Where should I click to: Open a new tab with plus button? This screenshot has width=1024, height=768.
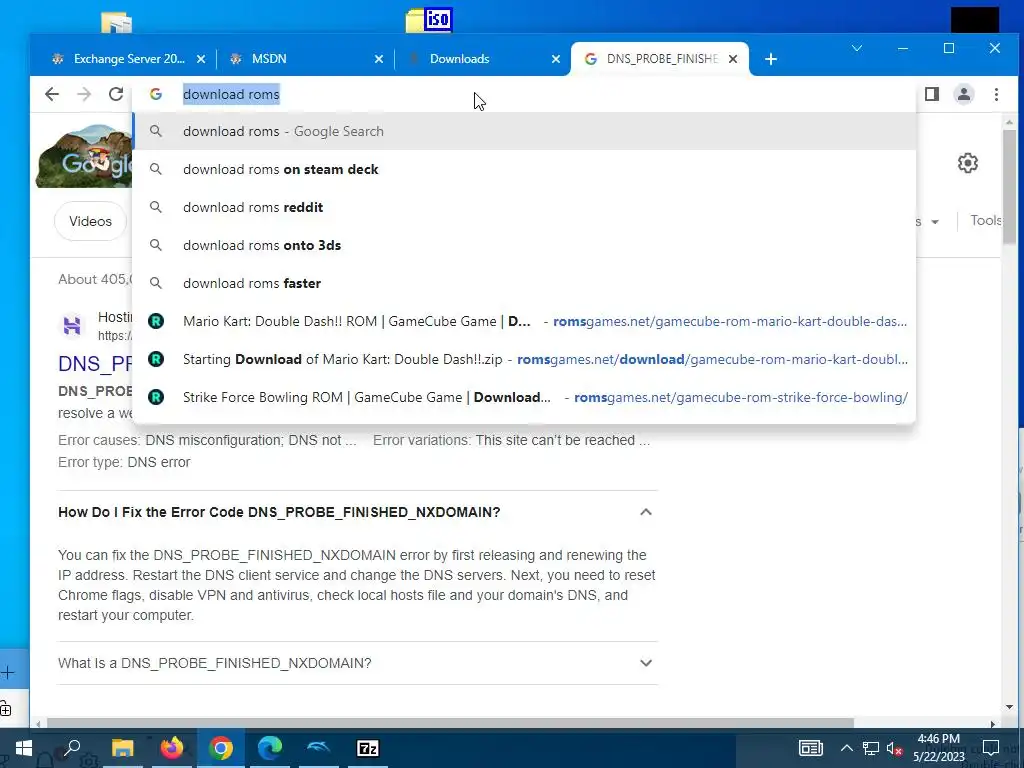pyautogui.click(x=771, y=59)
